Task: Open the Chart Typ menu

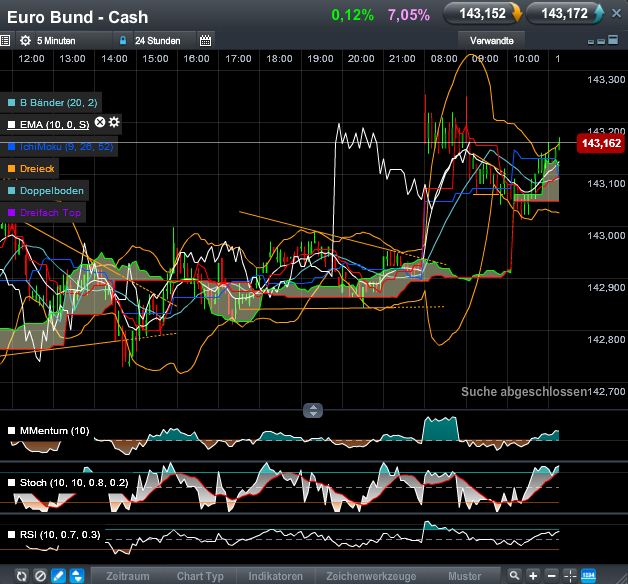Action: [200, 576]
